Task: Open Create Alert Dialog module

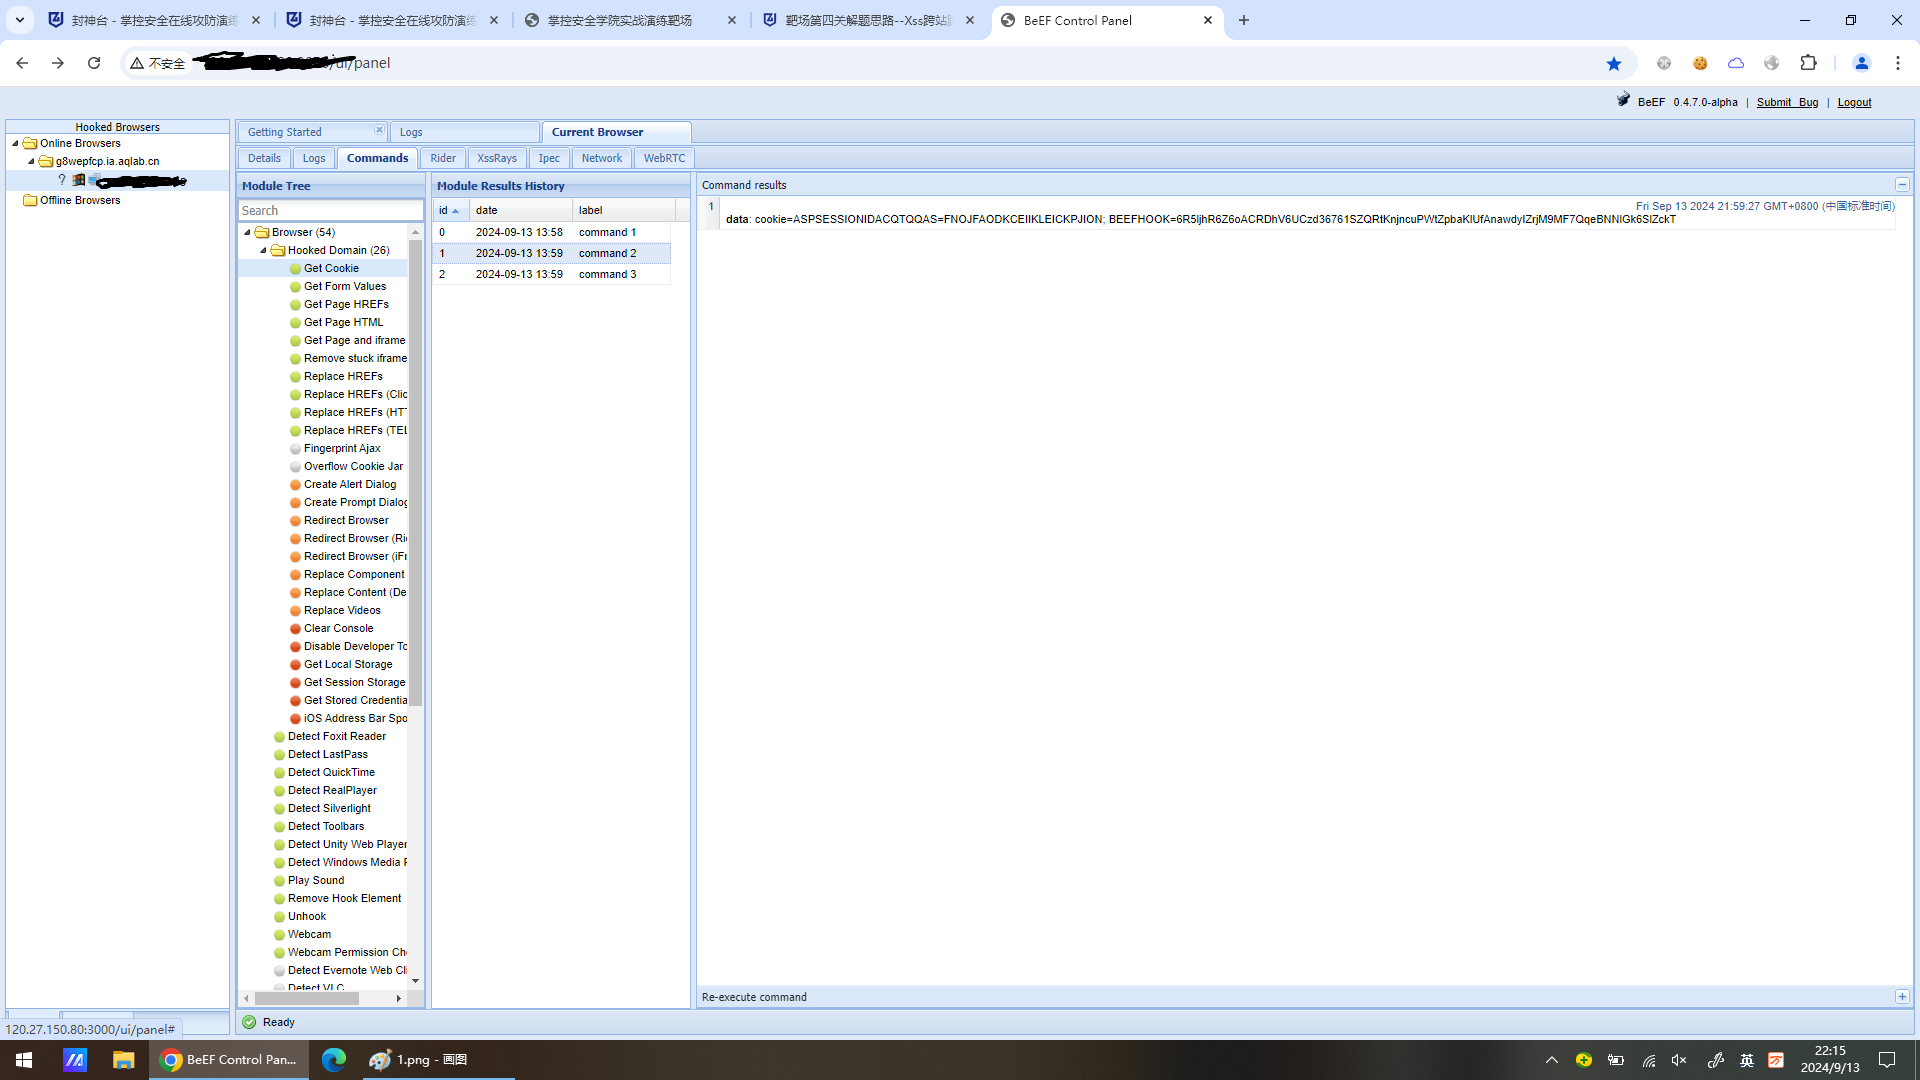Action: pyautogui.click(x=350, y=484)
